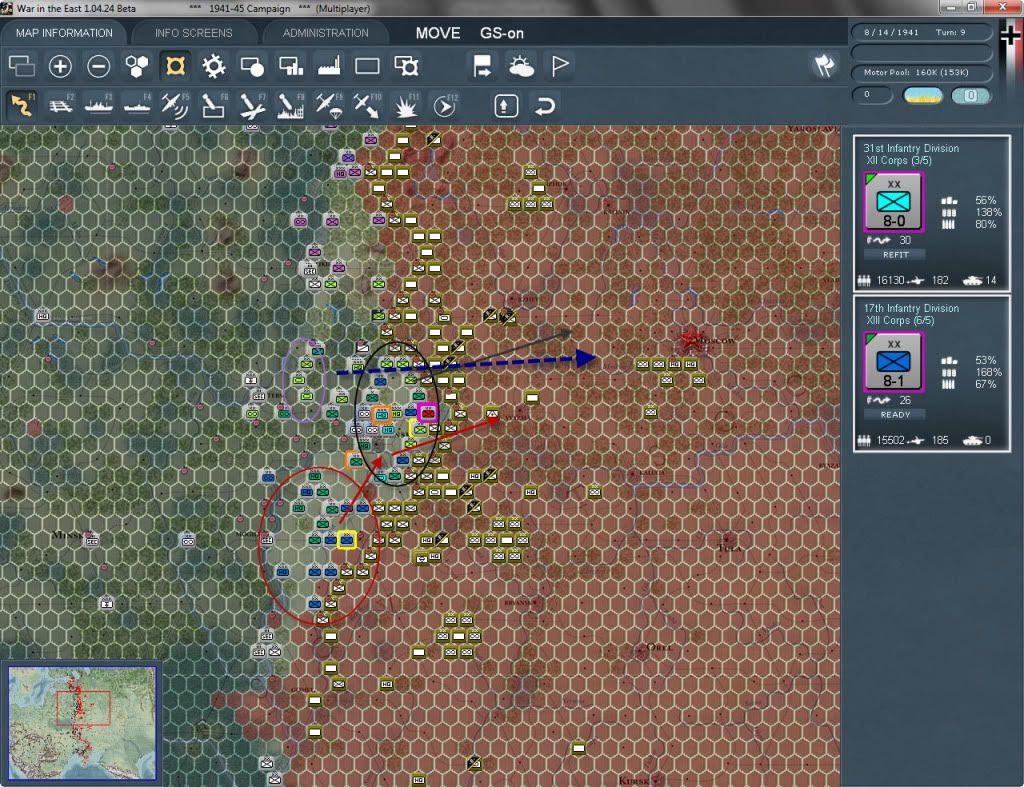Click the explosion F11 mode icon
The height and width of the screenshot is (787, 1024).
tap(406, 105)
